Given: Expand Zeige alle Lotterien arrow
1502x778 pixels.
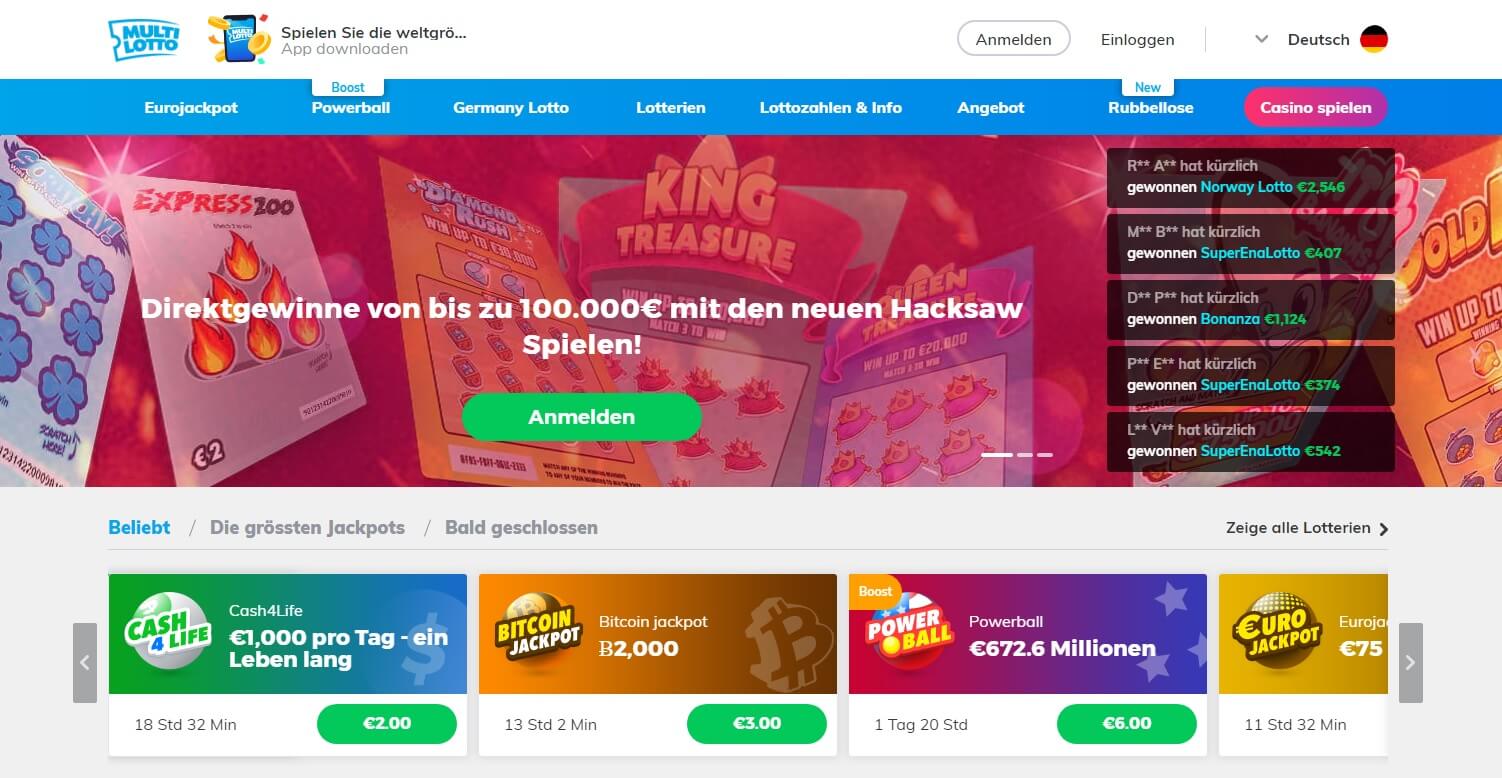Looking at the screenshot, I should click(1384, 529).
